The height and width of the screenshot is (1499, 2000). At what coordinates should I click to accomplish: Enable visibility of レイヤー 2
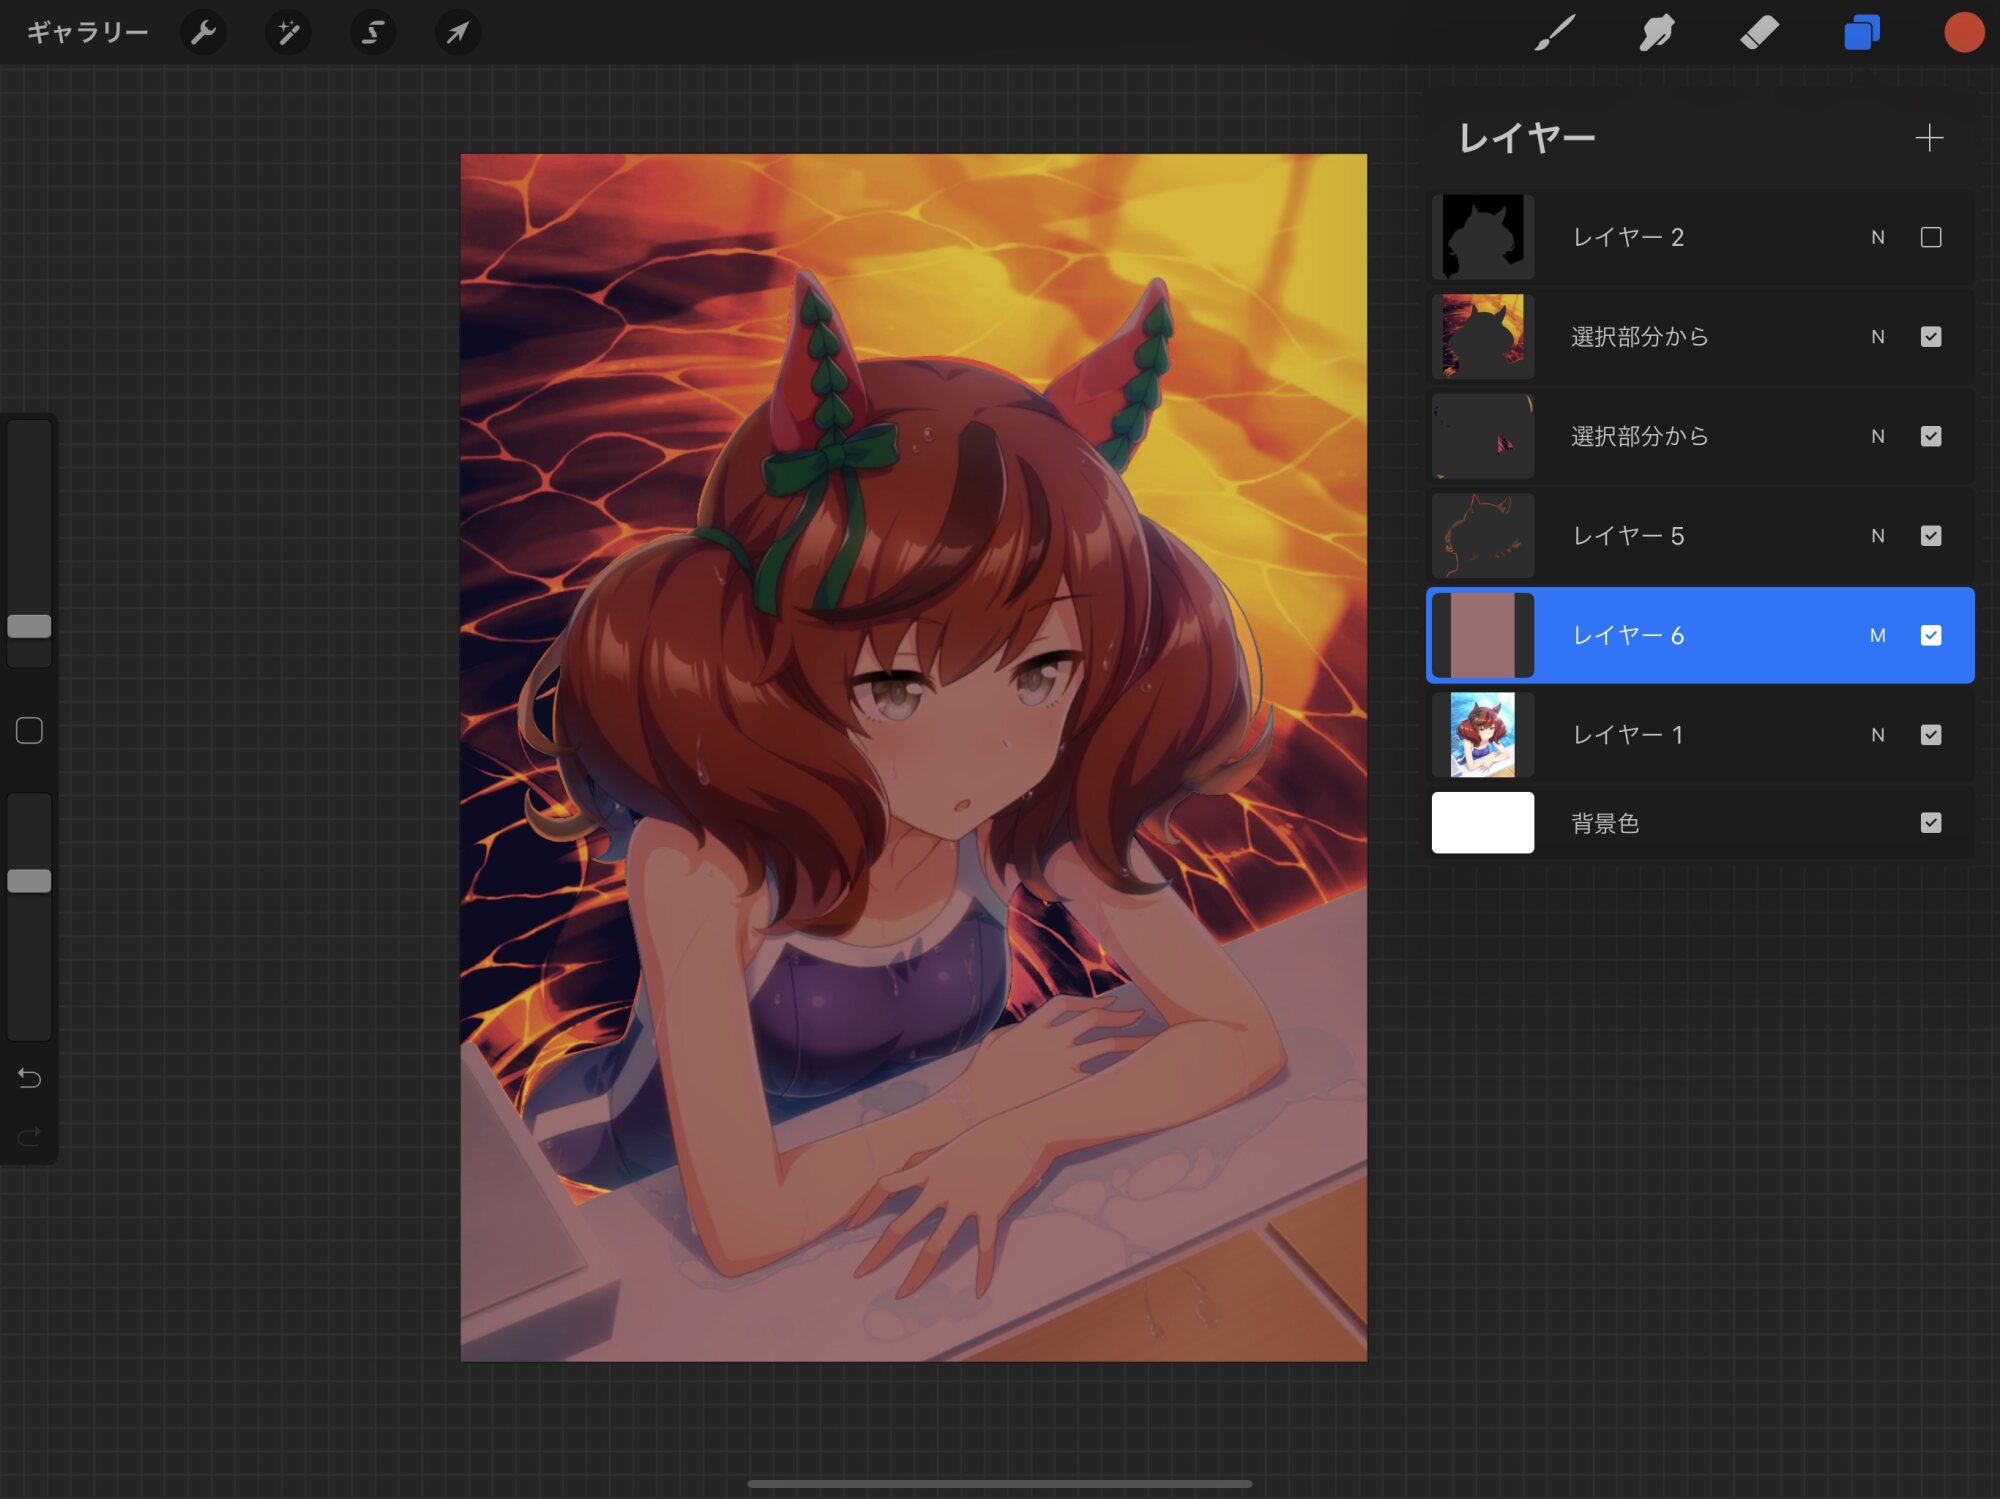point(1930,237)
